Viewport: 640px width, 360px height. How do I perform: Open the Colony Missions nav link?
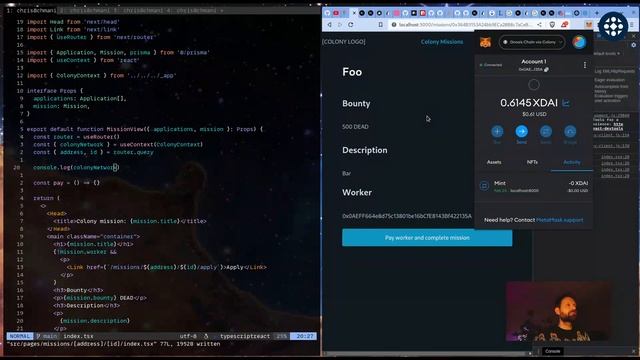(x=442, y=42)
